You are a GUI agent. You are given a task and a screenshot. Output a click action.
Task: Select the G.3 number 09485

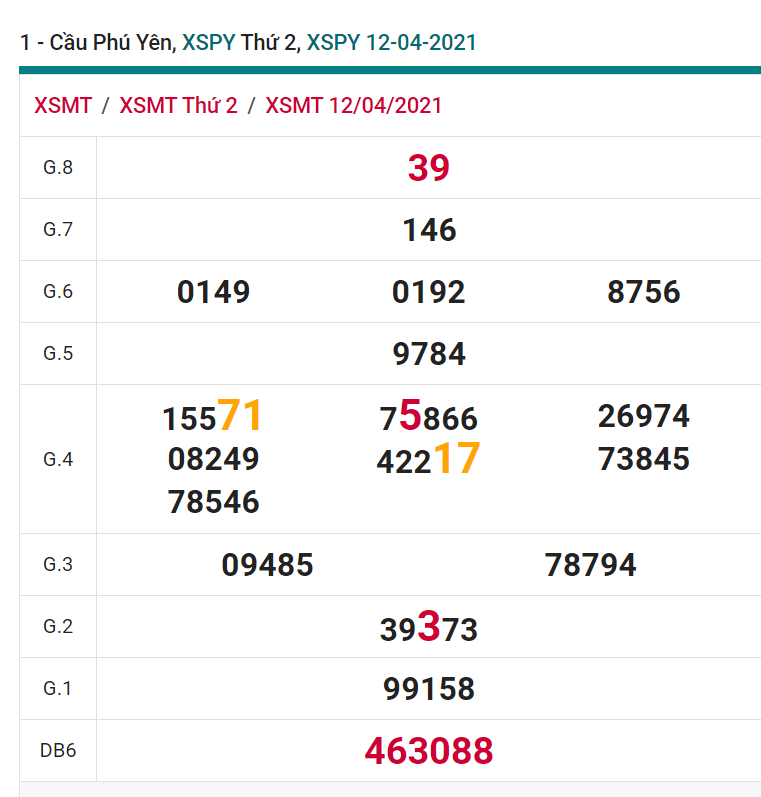point(267,565)
